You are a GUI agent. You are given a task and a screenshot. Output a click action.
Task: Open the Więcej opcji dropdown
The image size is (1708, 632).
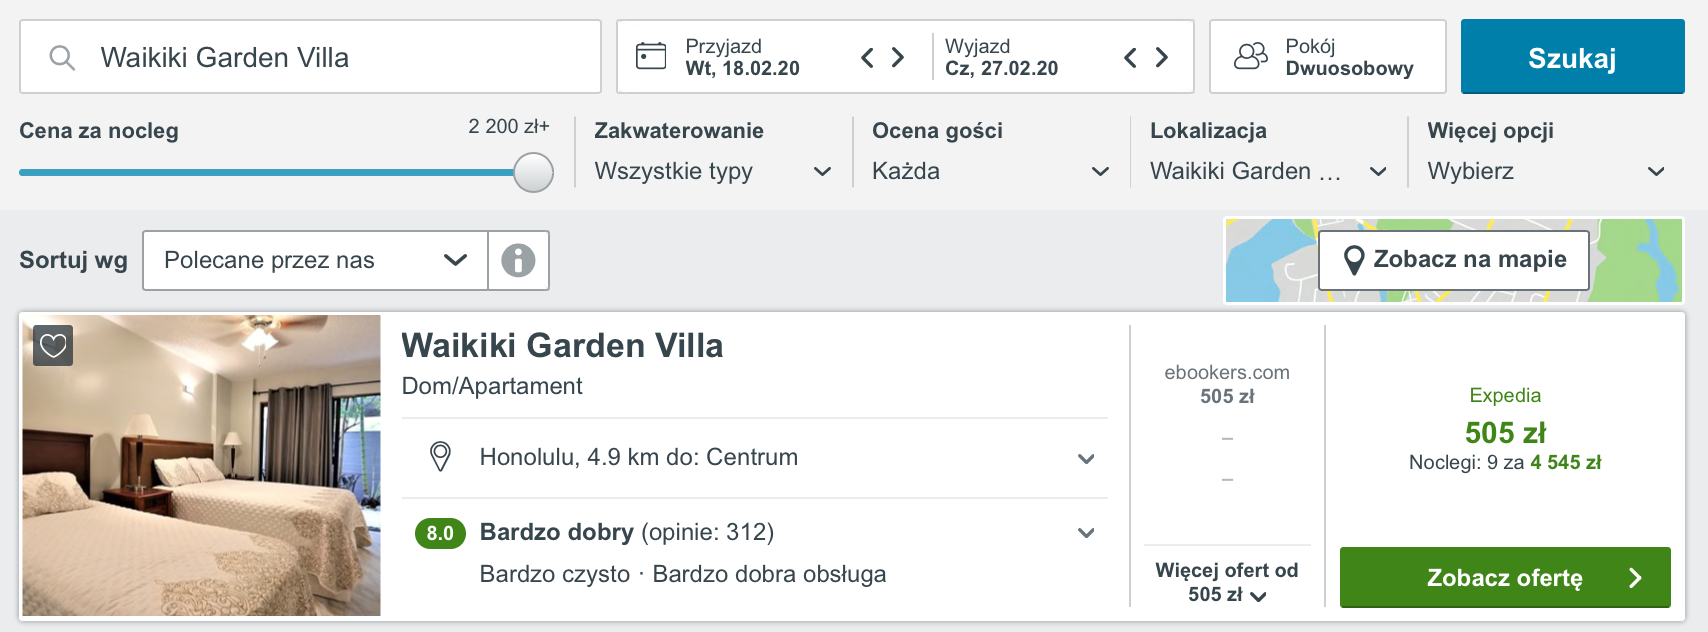pyautogui.click(x=1546, y=171)
